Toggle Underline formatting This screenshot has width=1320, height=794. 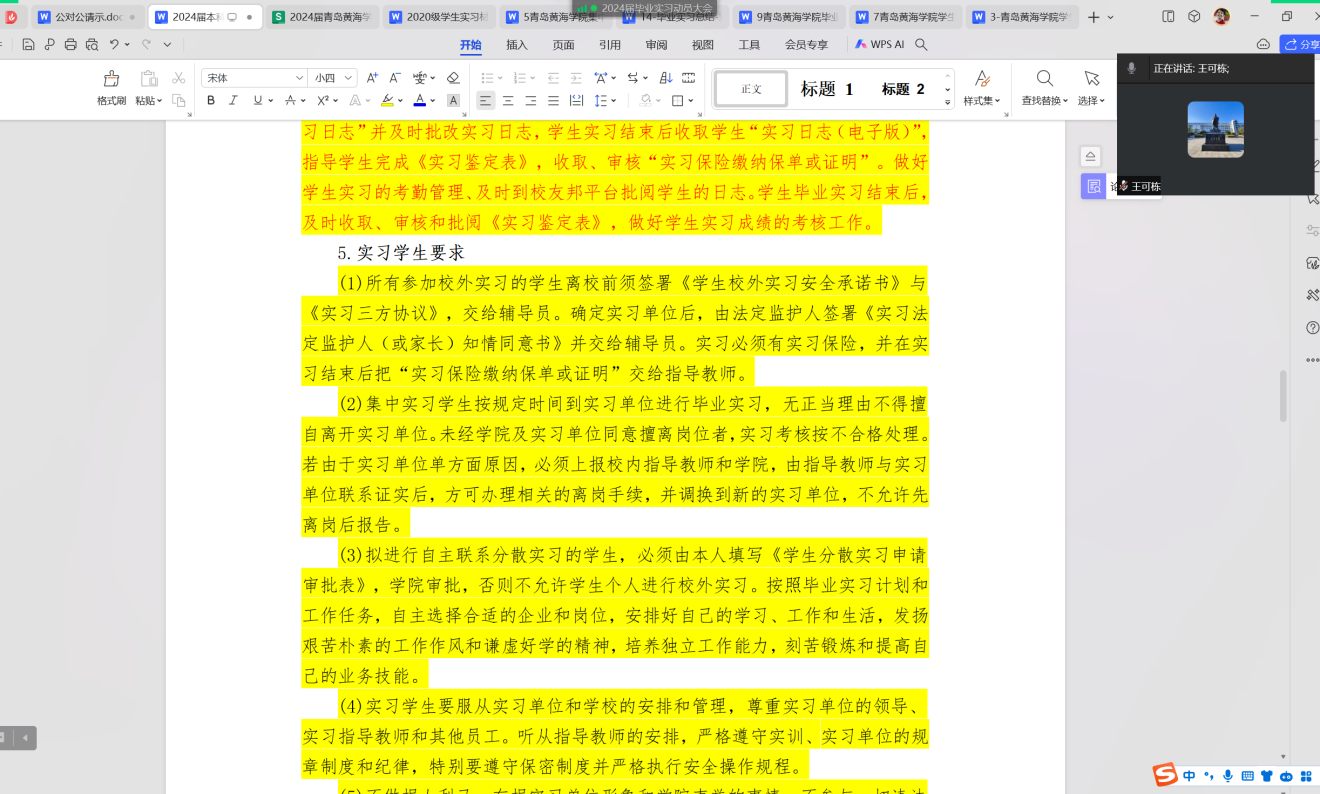click(257, 100)
